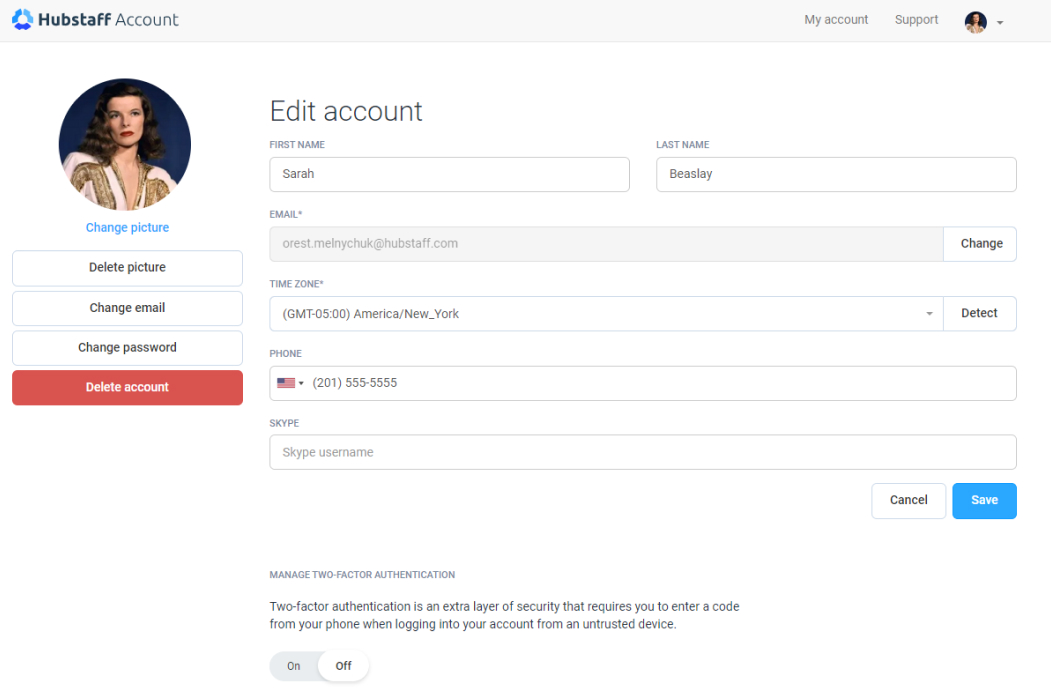Open the user avatar menu in header
Viewport: 1051px width, 691px height.
tap(975, 22)
